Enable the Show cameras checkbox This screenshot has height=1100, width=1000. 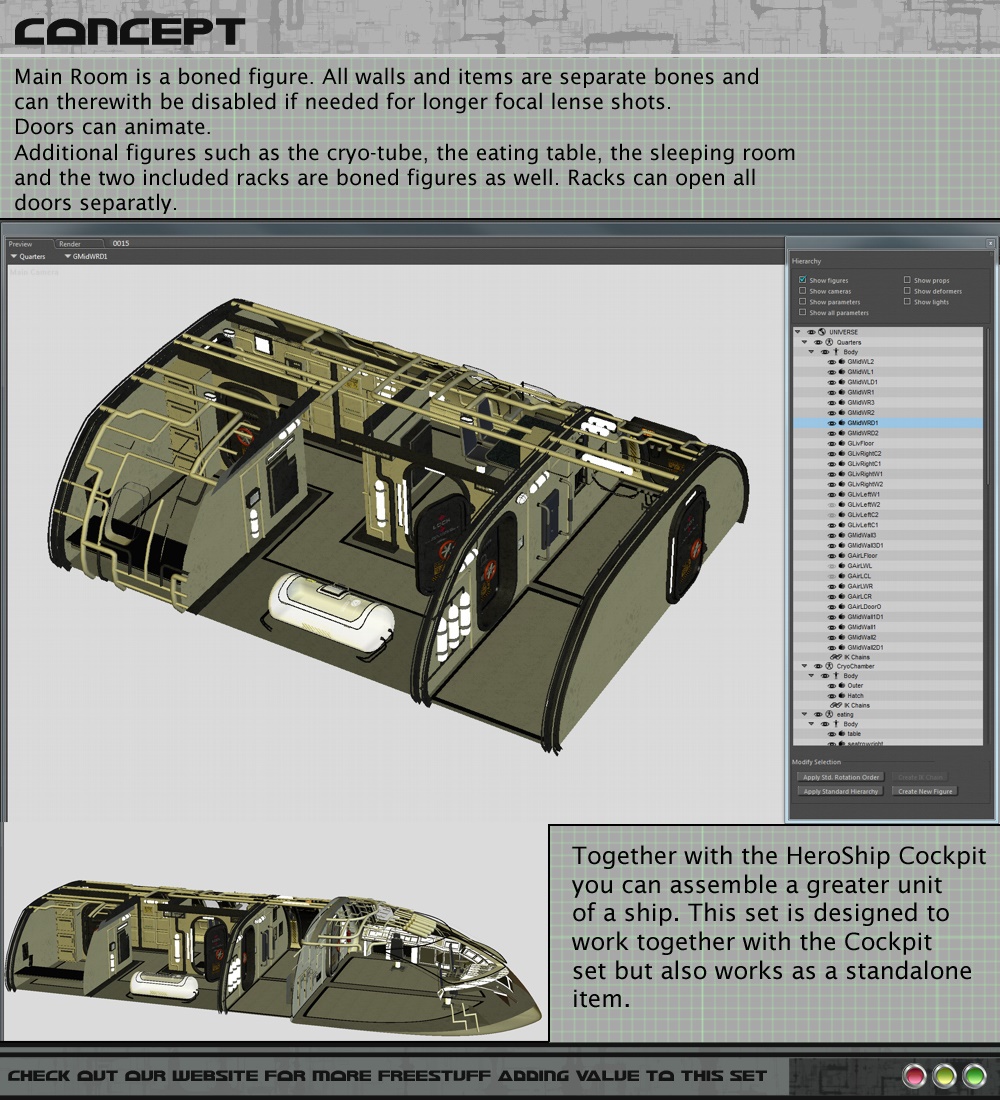[x=802, y=290]
